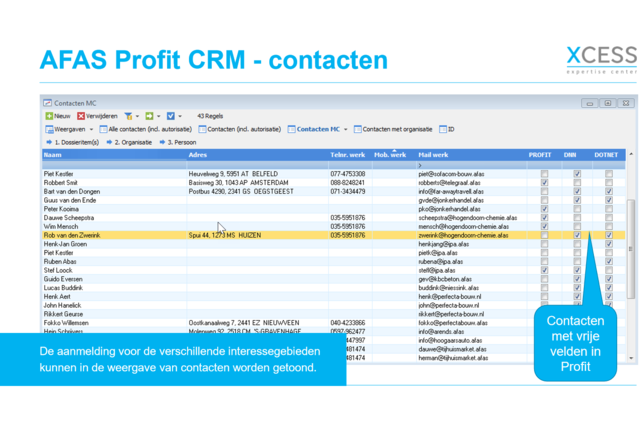640x426 pixels.
Task: Toggle DNN checkbox for Bart van den Dongen
Action: point(577,191)
